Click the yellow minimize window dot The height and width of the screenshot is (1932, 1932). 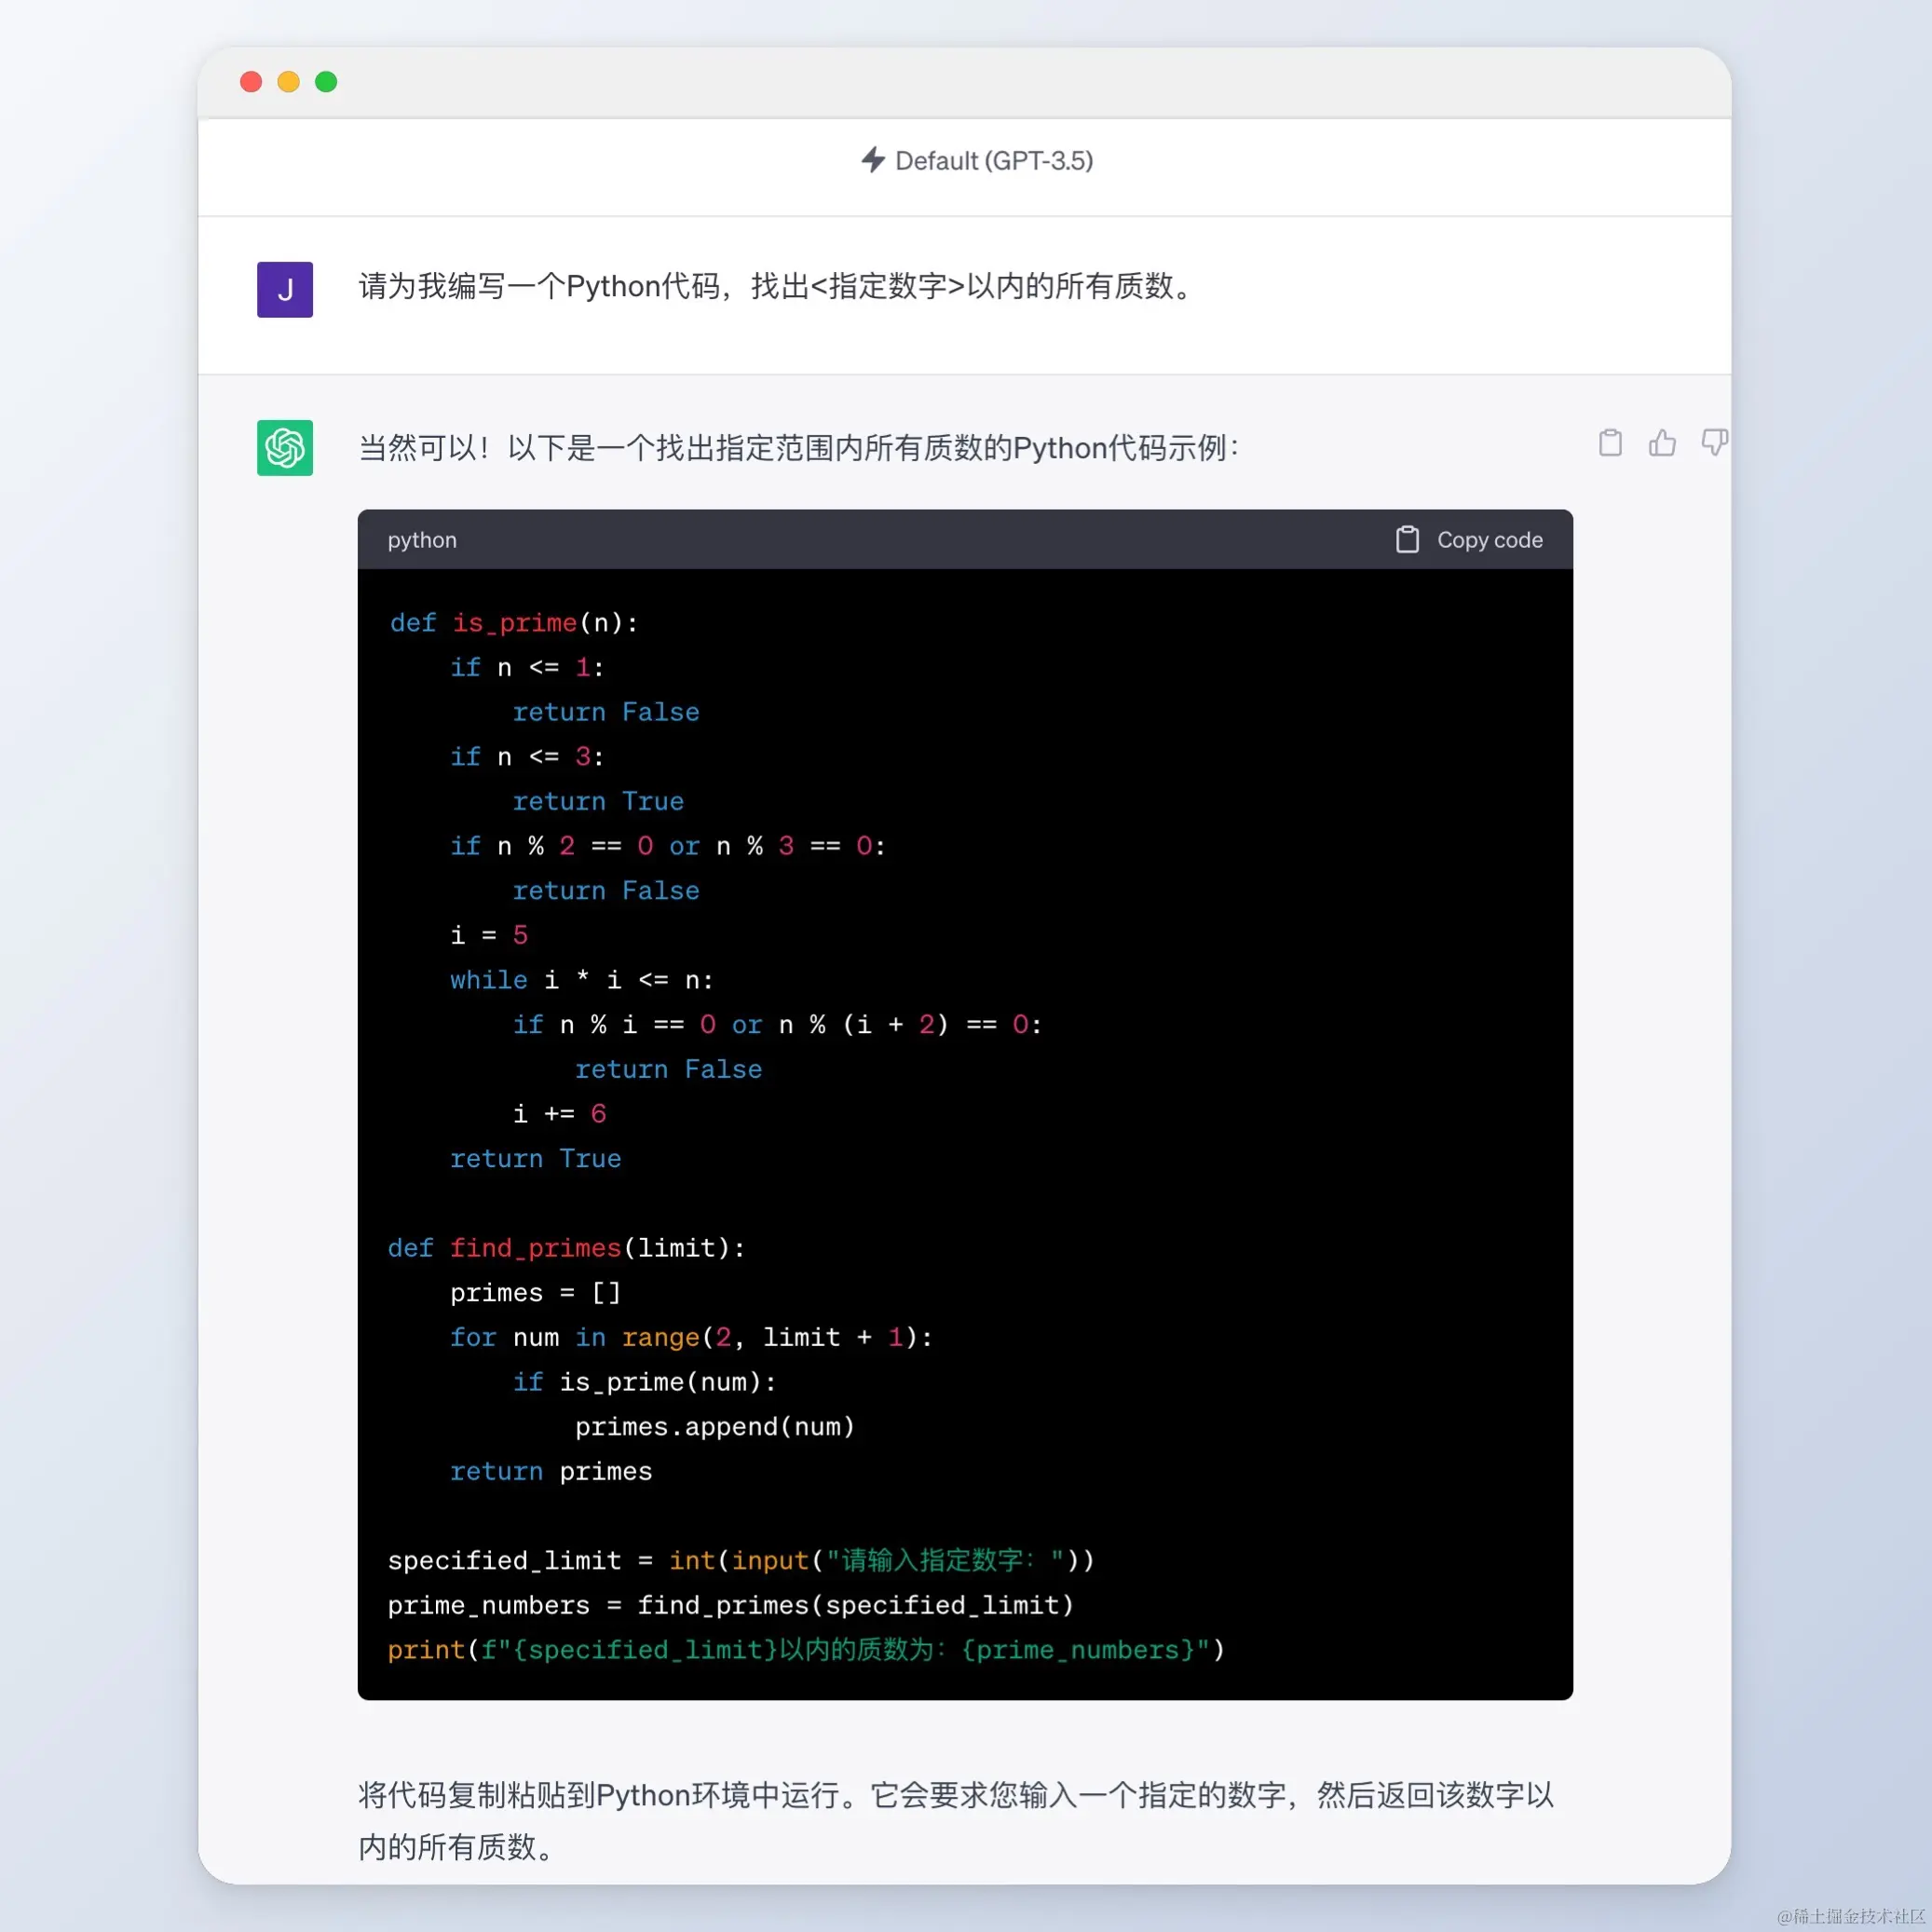pyautogui.click(x=289, y=82)
